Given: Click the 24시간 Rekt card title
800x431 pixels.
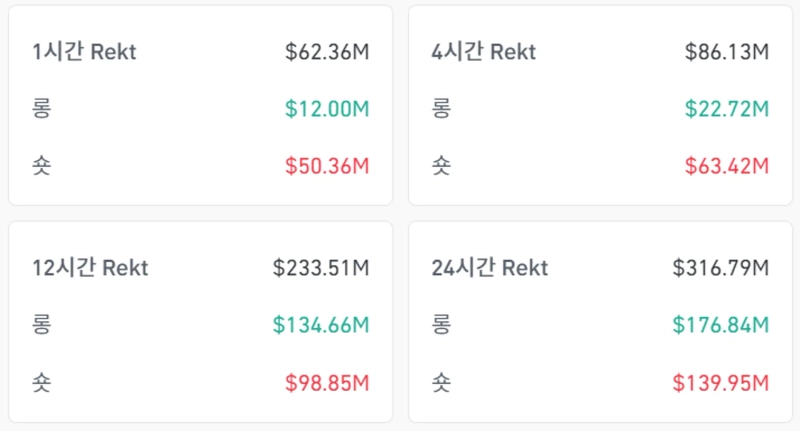Looking at the screenshot, I should click(490, 268).
